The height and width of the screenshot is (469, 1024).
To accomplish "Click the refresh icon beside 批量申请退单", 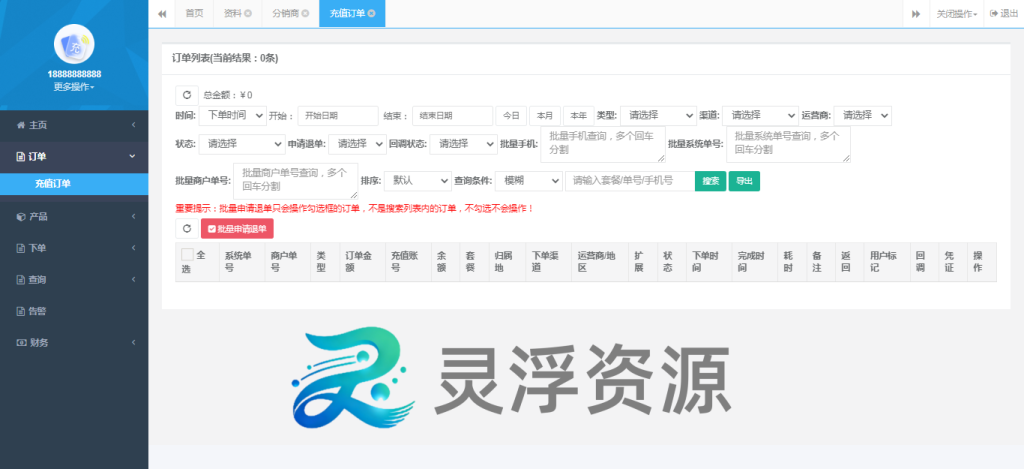I will (x=187, y=229).
